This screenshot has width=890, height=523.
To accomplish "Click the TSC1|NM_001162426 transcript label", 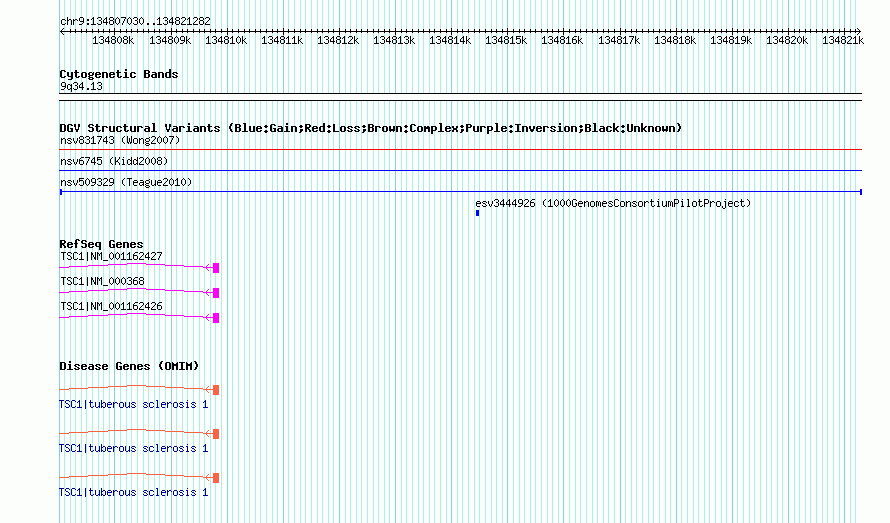I will (x=111, y=306).
